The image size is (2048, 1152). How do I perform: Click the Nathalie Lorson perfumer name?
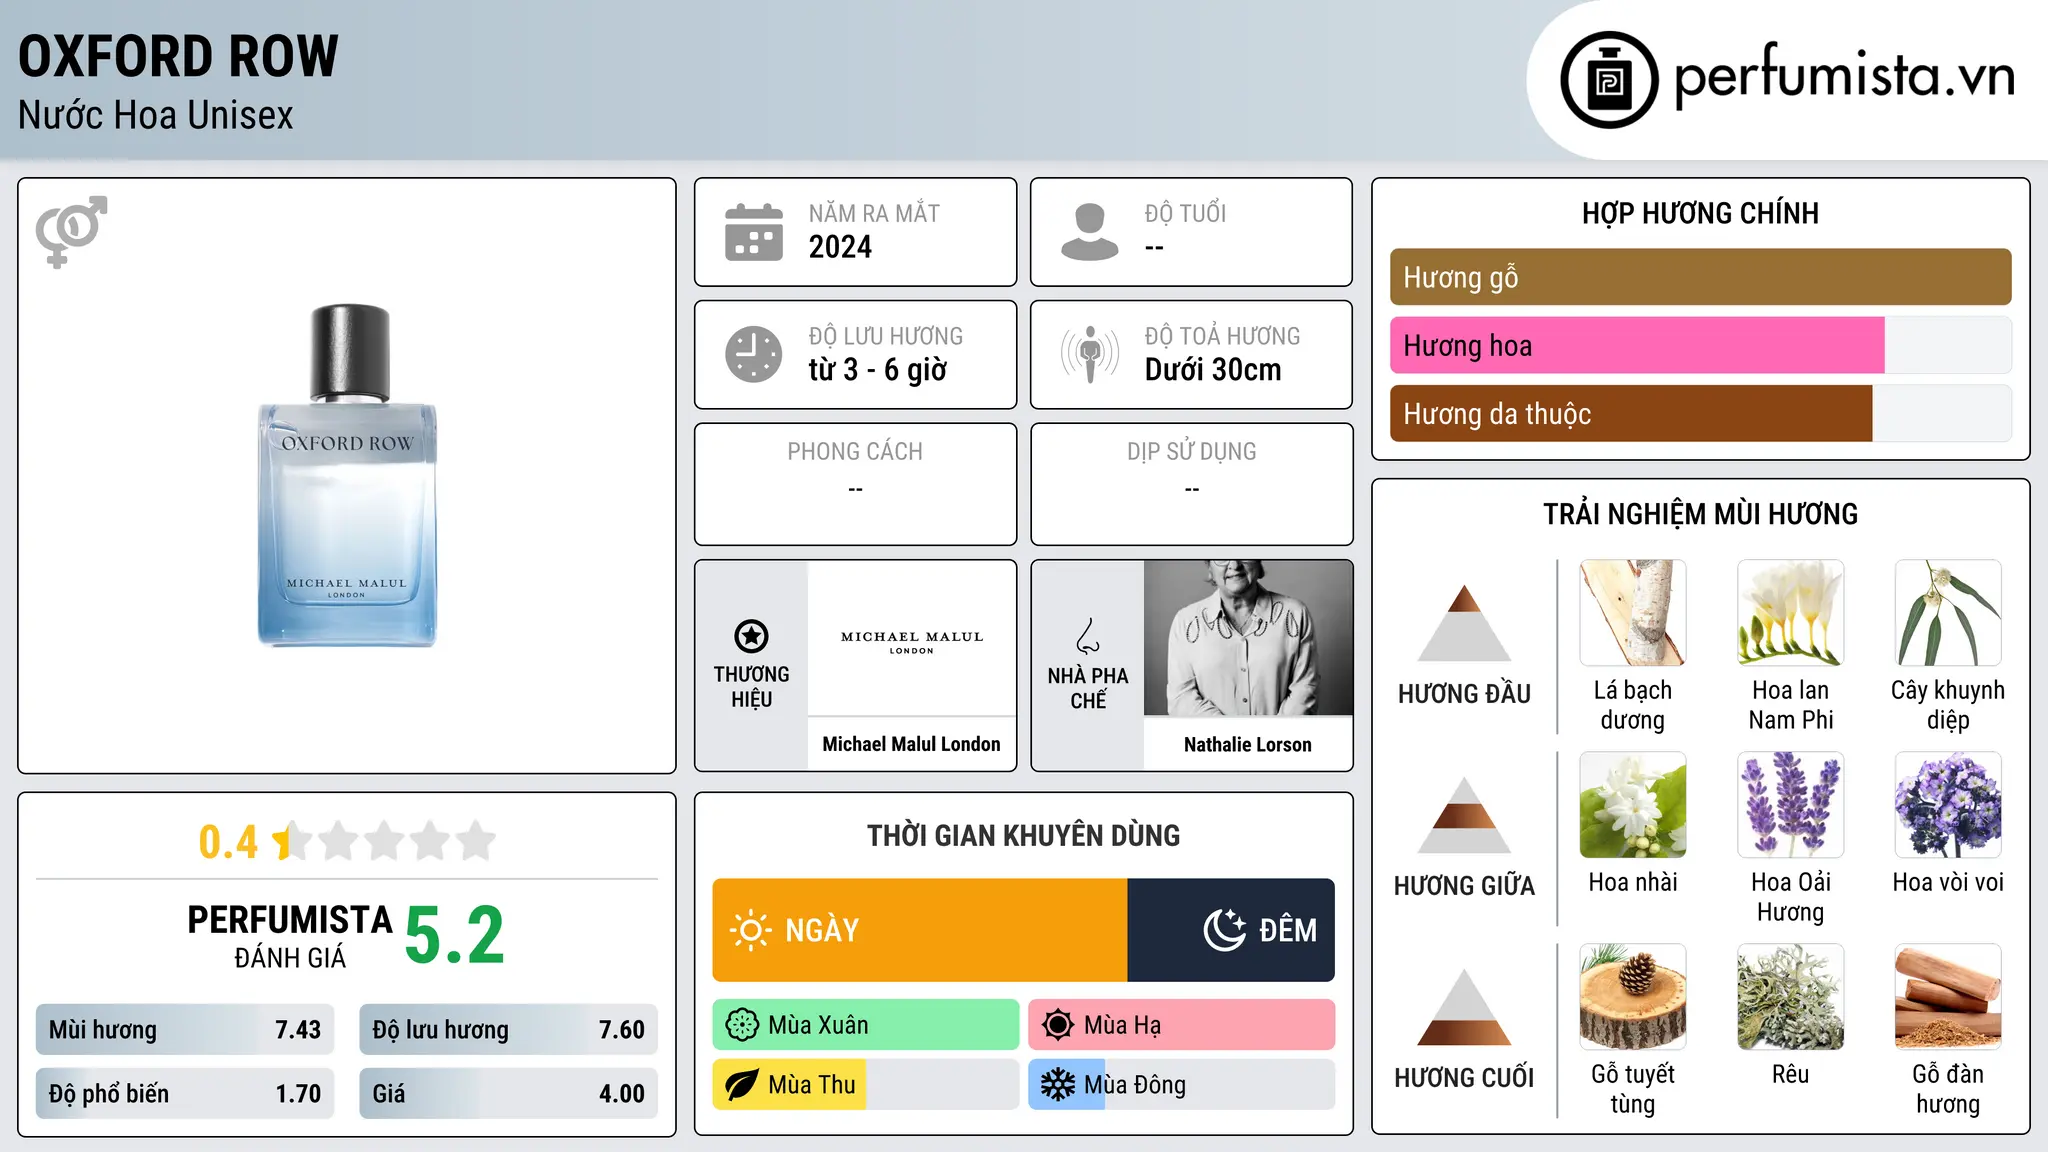[x=1248, y=744]
